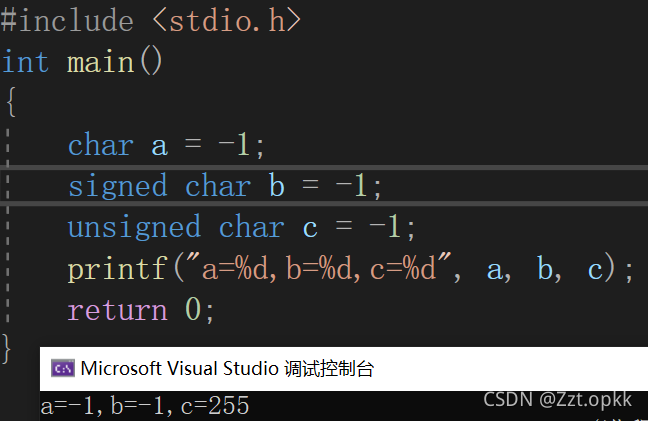Click the opening brace of main
Viewport: 648px width, 421px height.
click(11, 102)
